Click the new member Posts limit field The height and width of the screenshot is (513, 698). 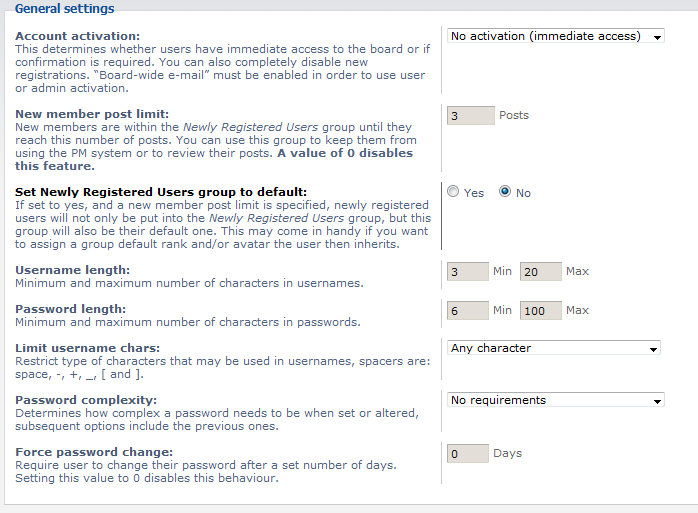470,116
